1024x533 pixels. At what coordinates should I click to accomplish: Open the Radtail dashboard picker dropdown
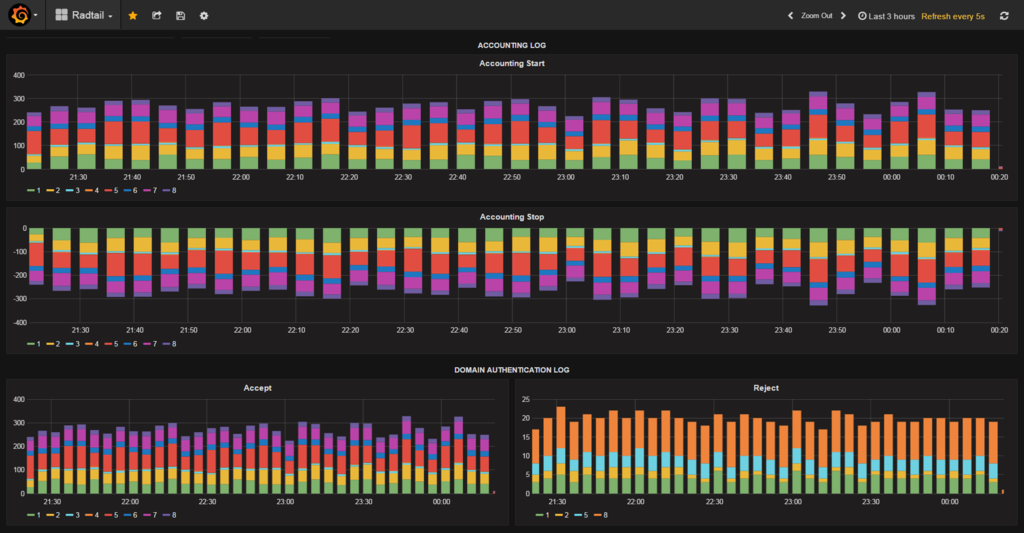tap(84, 15)
